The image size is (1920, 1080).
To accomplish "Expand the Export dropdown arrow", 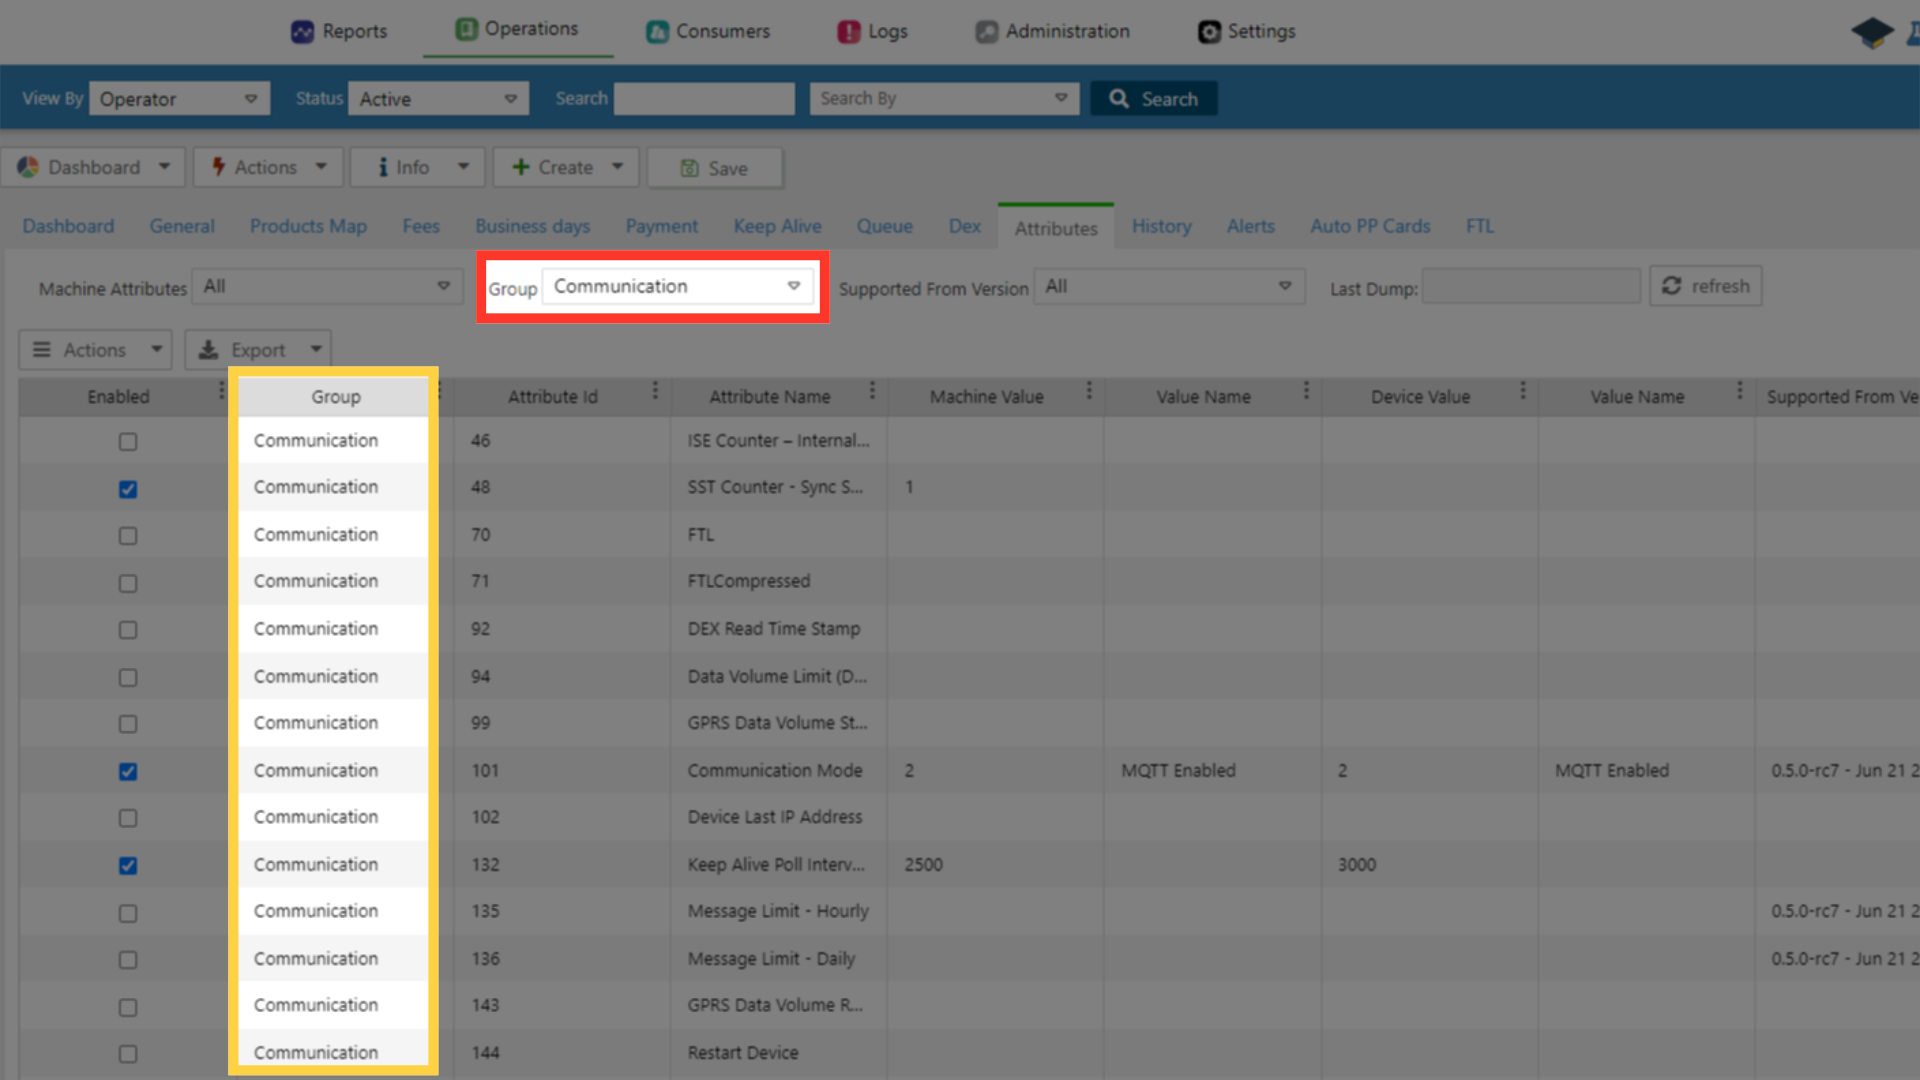I will click(x=316, y=350).
